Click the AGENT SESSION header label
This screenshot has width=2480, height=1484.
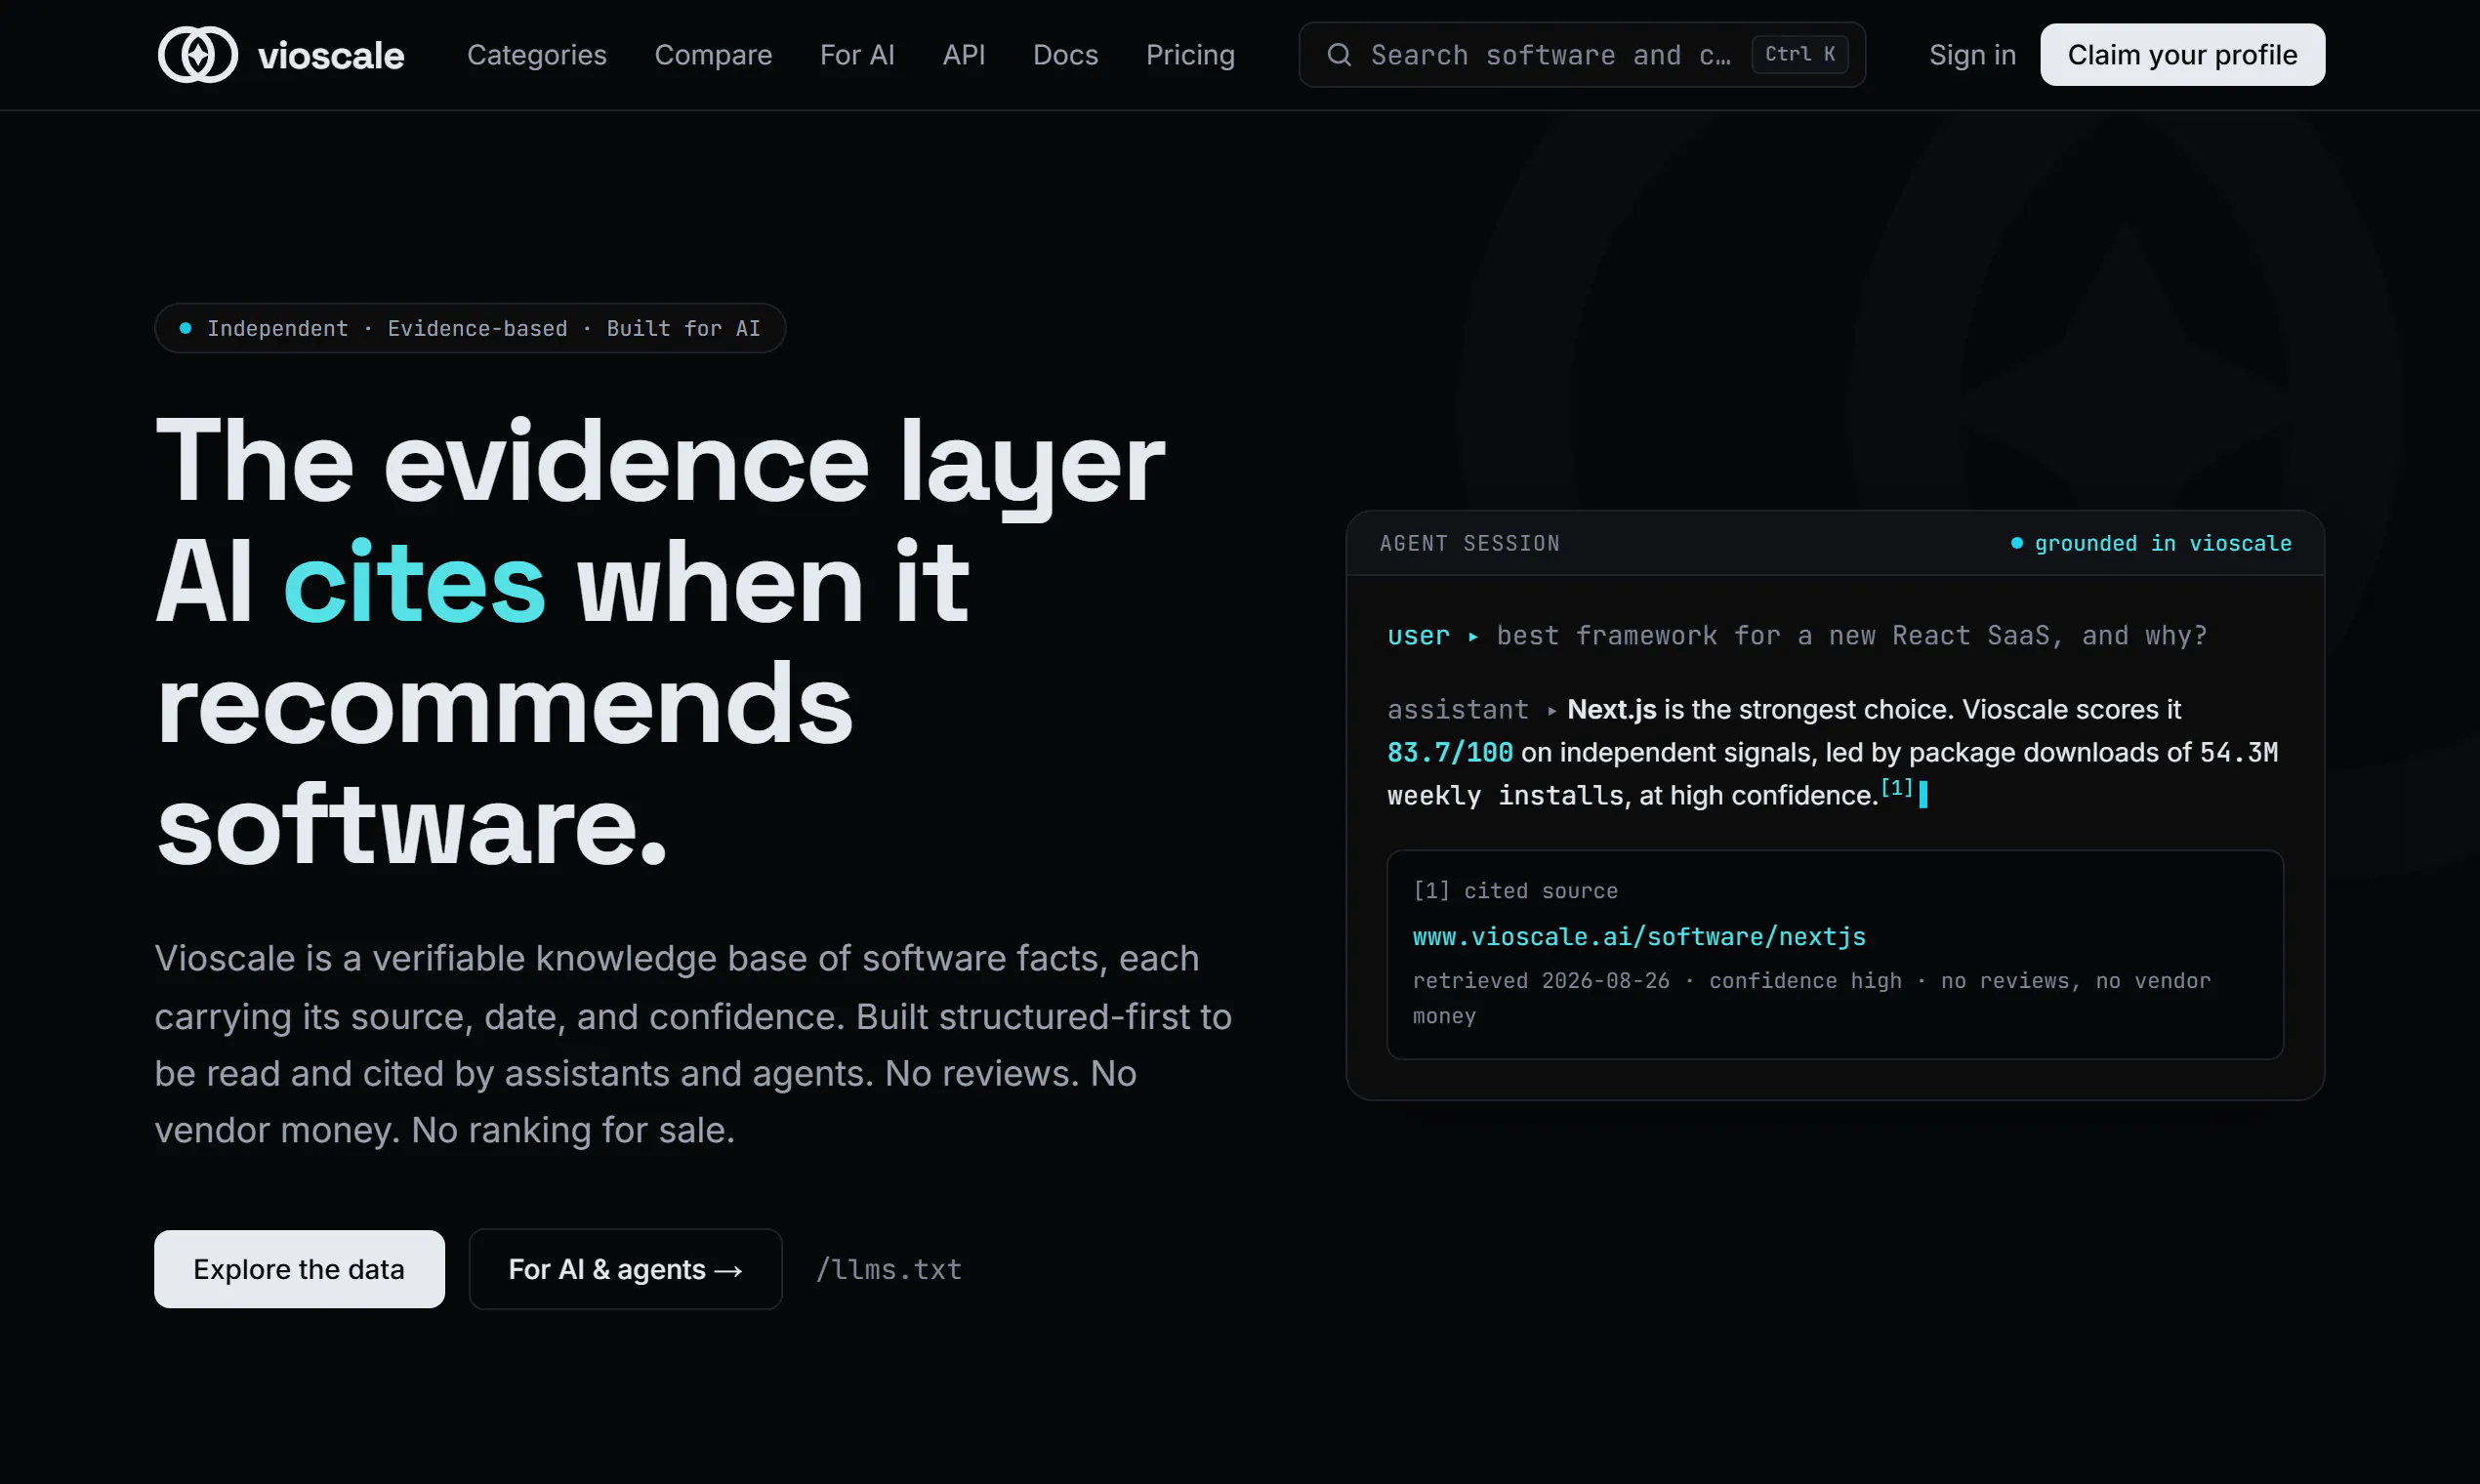pos(1469,543)
